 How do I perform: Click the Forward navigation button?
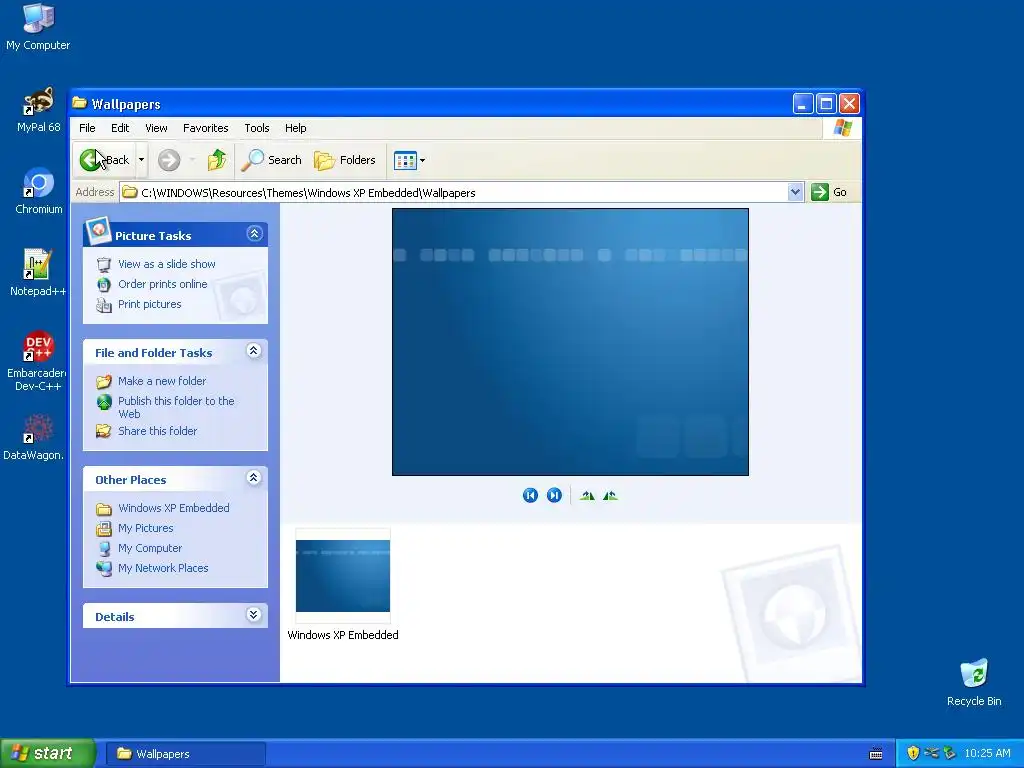pyautogui.click(x=169, y=160)
